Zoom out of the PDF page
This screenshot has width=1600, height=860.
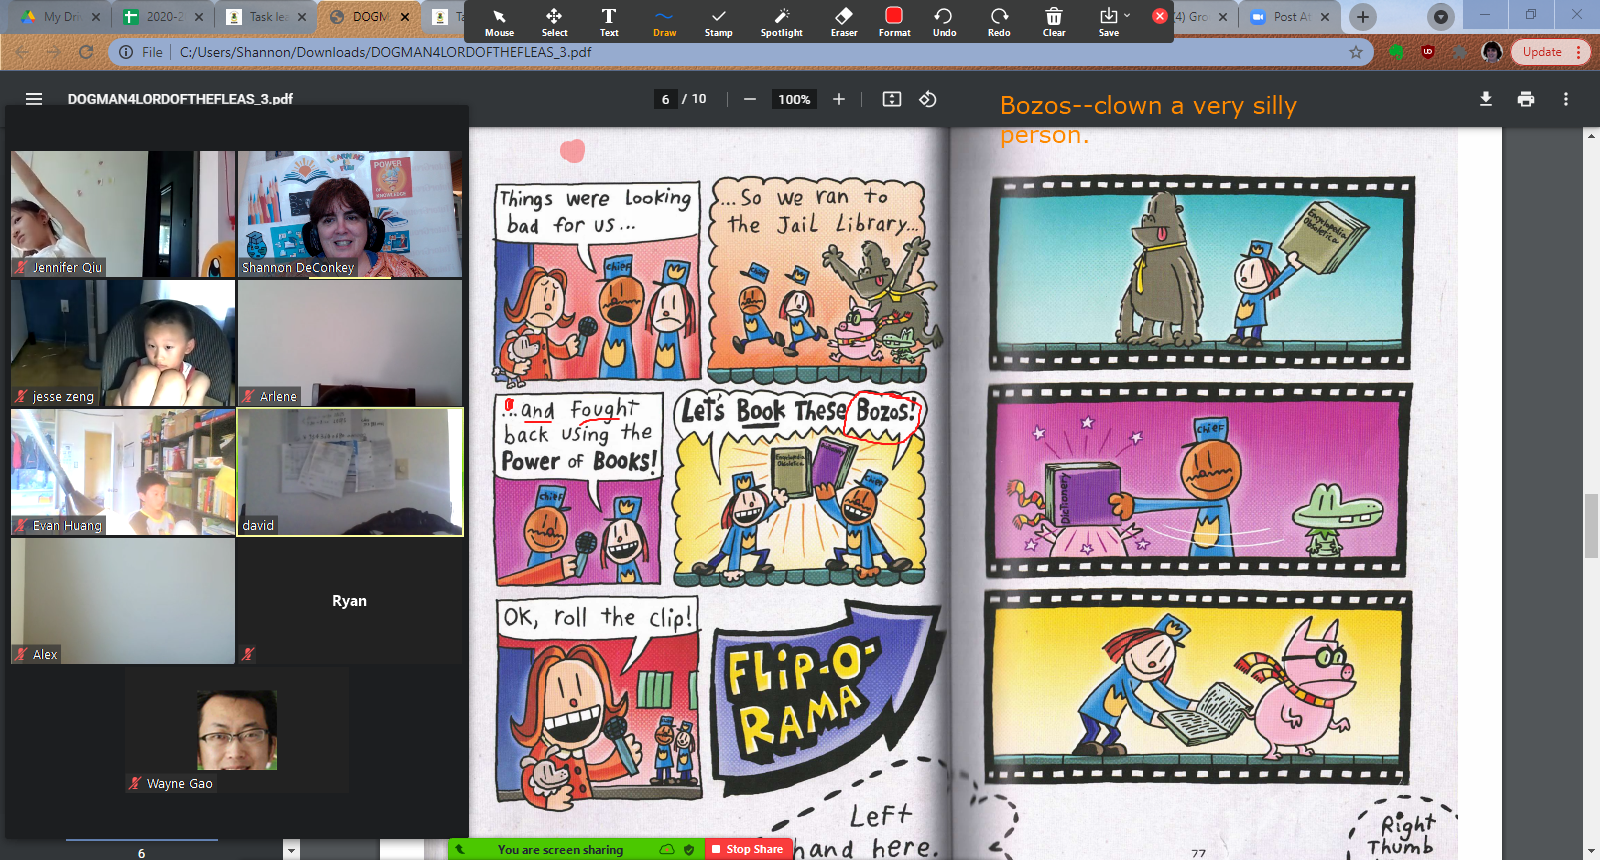(x=750, y=99)
